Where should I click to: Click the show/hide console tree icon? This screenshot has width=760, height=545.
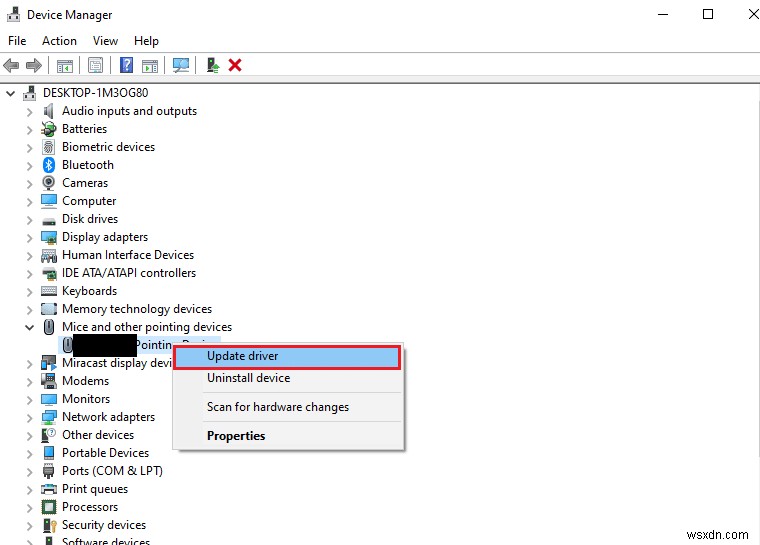(65, 65)
